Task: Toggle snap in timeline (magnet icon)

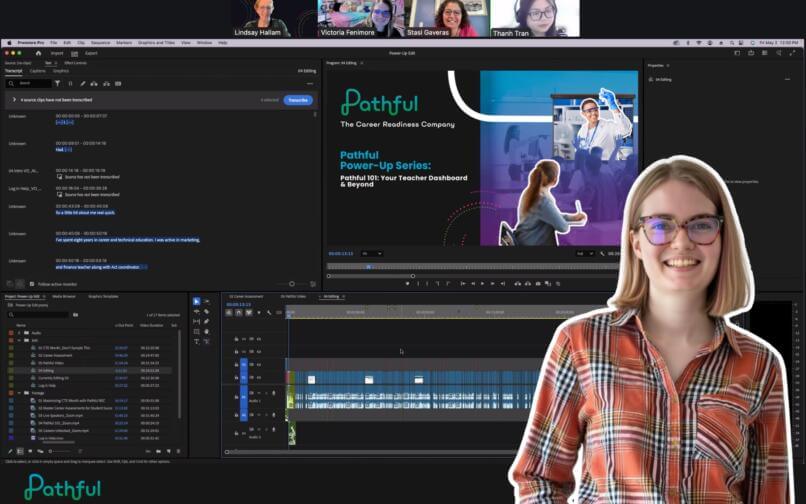Action: pos(236,312)
